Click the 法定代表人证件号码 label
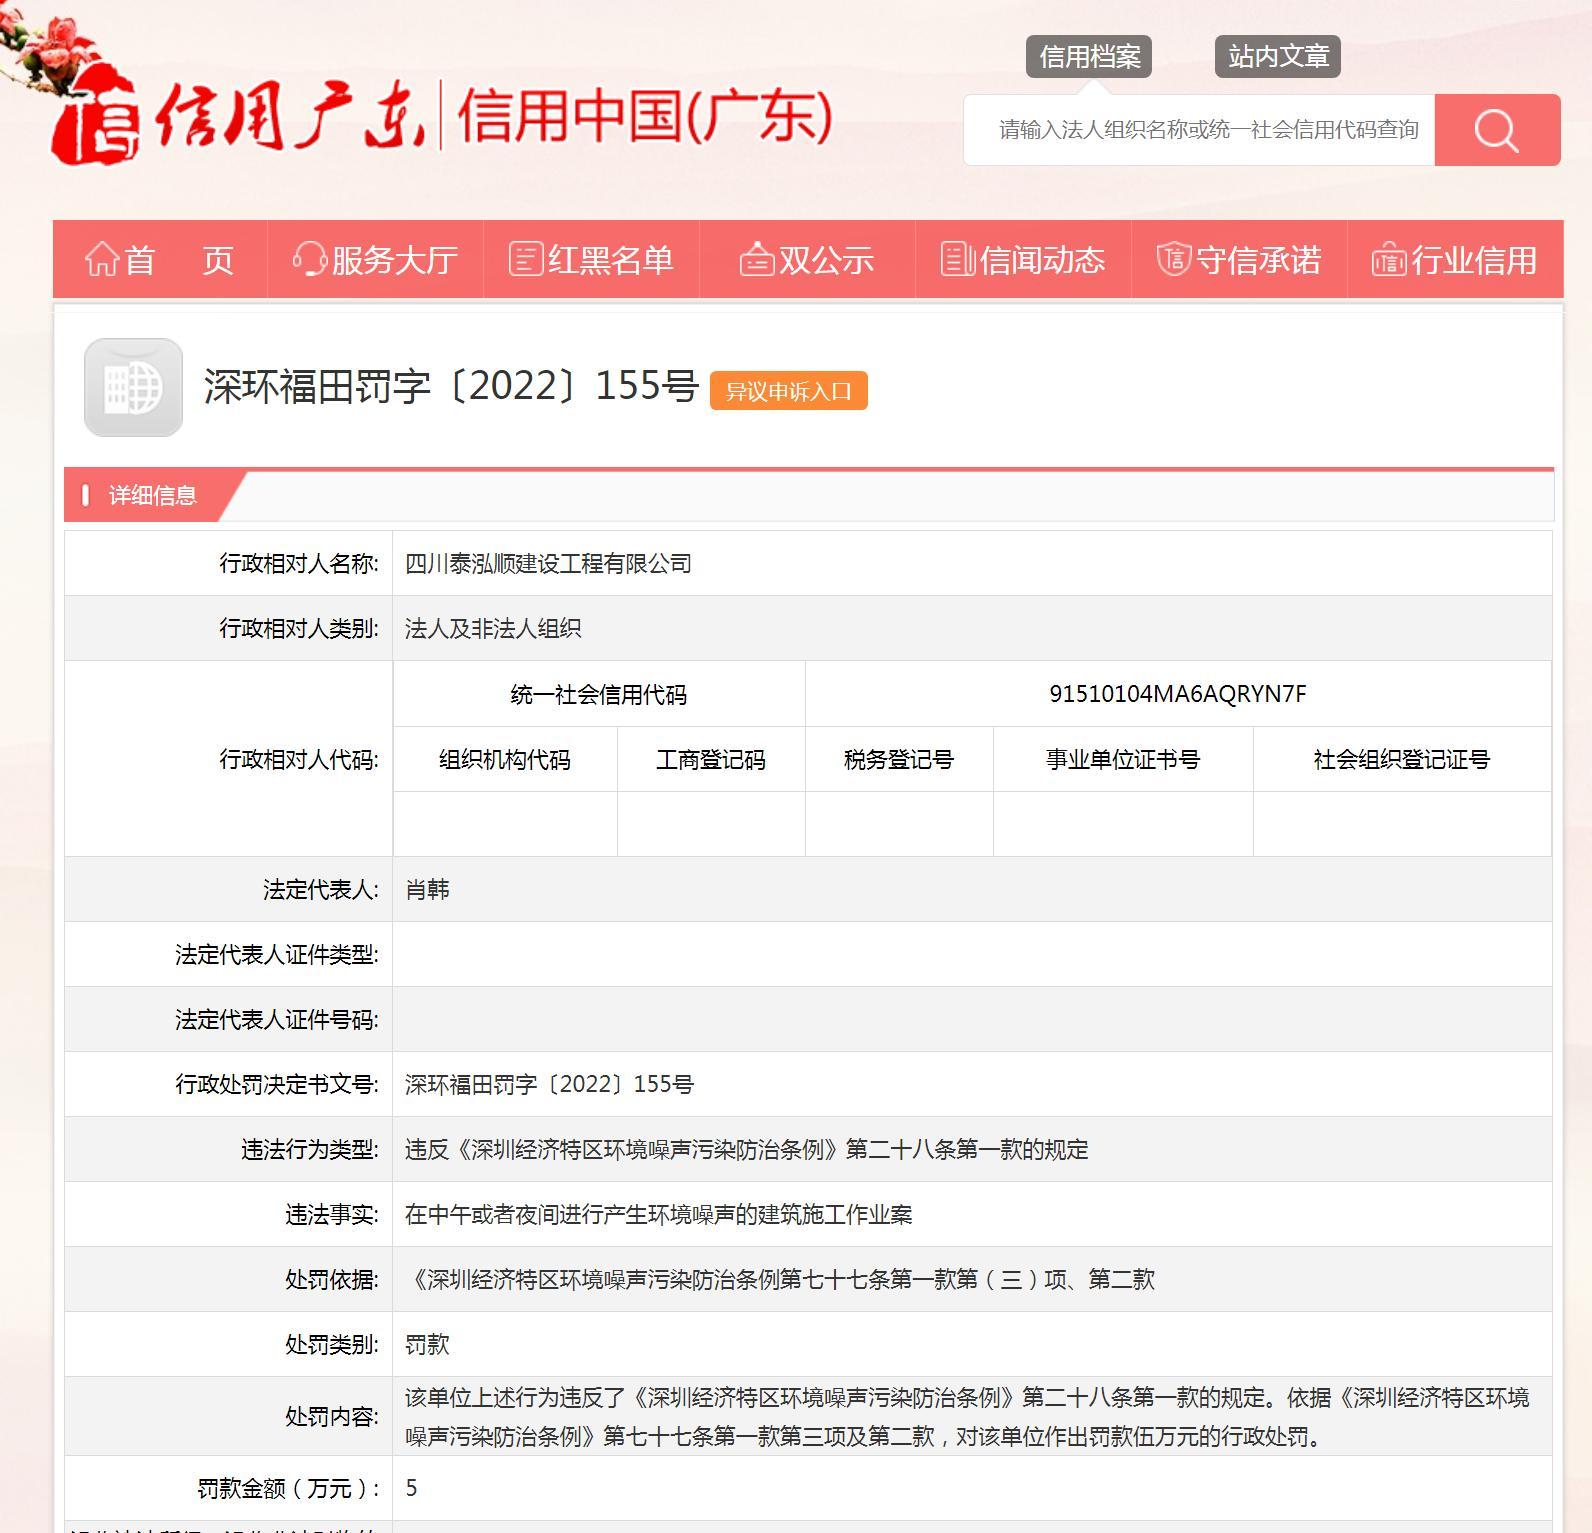The width and height of the screenshot is (1592, 1533). 277,1020
